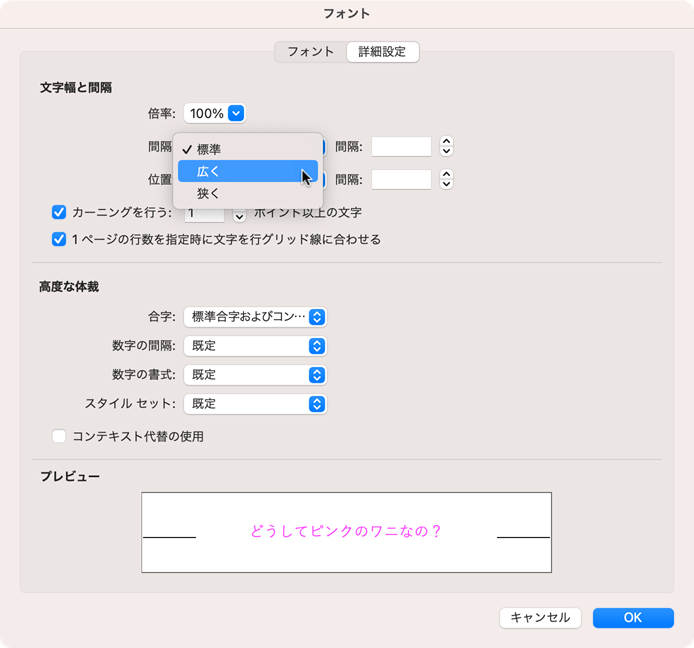Choose 広く from the spacing menu
This screenshot has height=648, width=694.
(x=208, y=171)
